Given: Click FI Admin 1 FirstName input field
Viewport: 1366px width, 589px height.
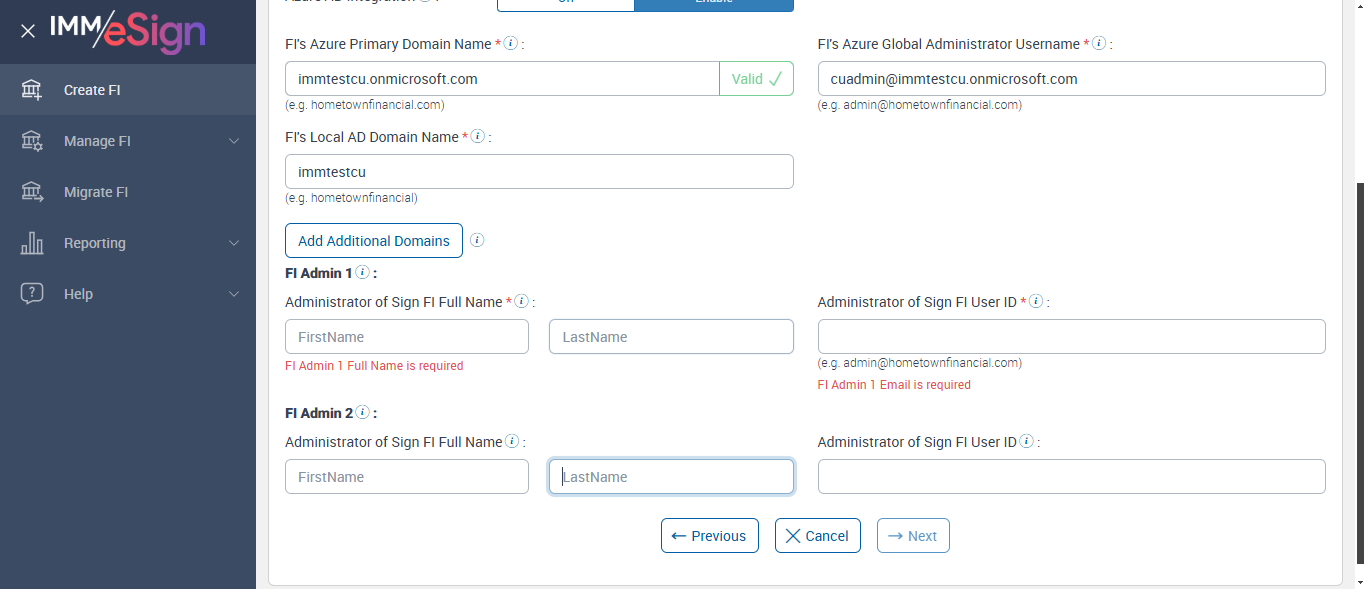Looking at the screenshot, I should click(x=406, y=337).
